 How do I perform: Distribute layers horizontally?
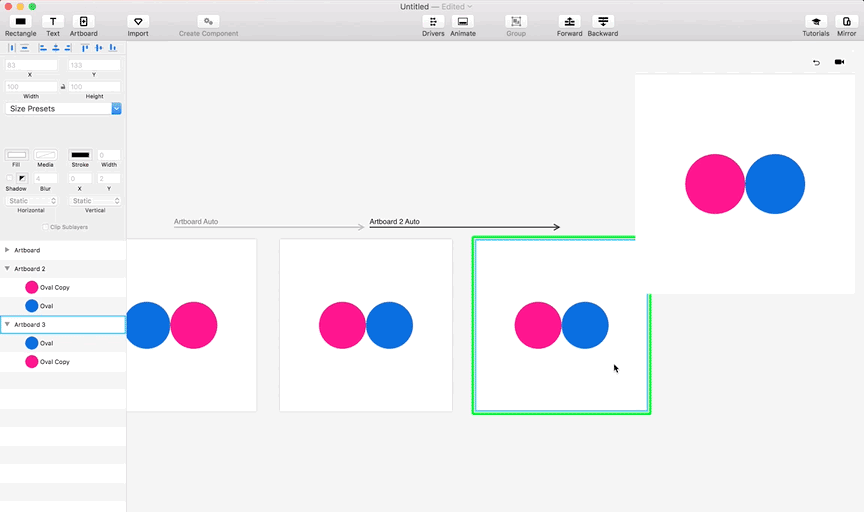pyautogui.click(x=12, y=48)
